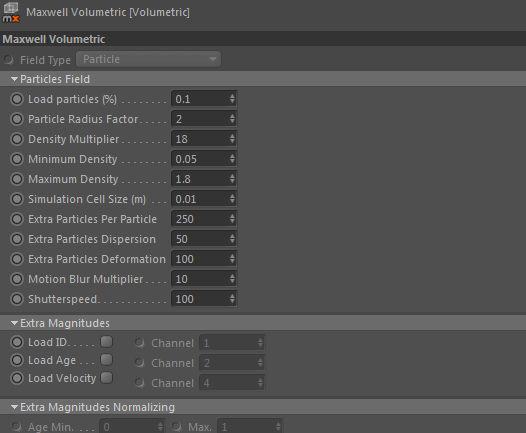Collapse the Extra Magnitudes section
Screen dimensions: 526x433
tap(14, 323)
